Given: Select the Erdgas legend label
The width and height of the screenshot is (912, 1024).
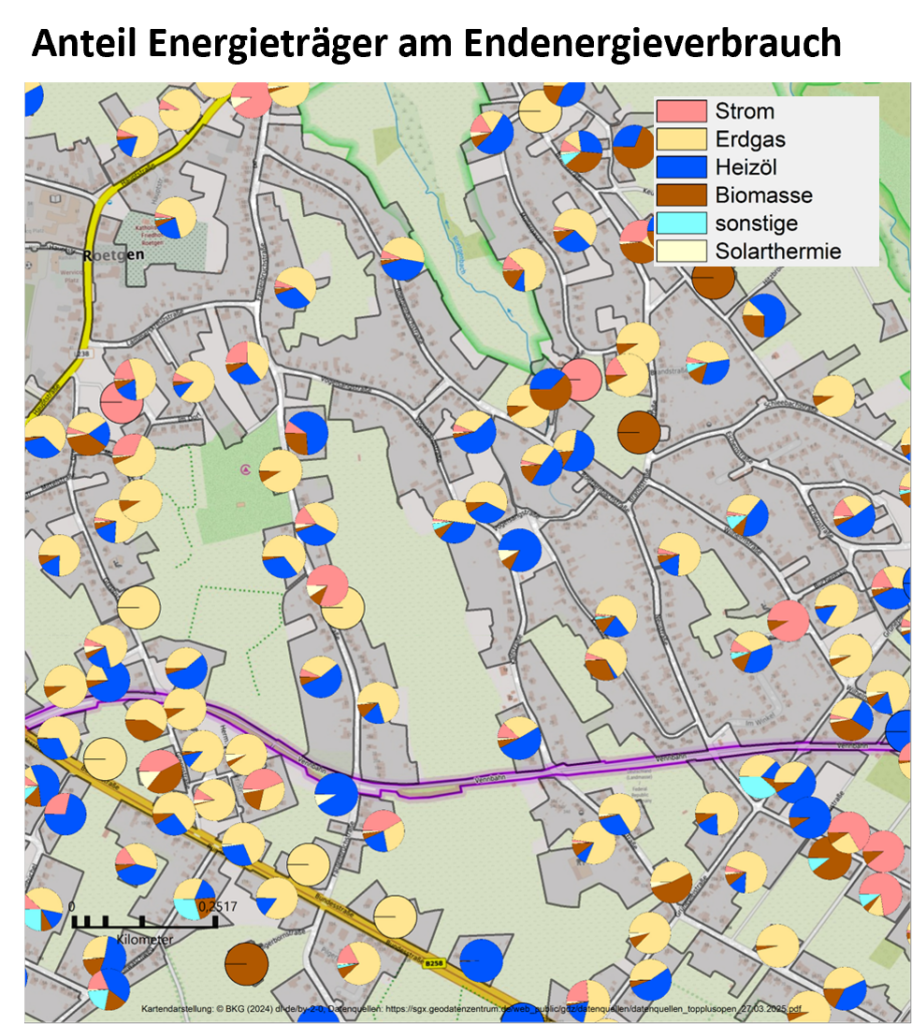Looking at the screenshot, I should point(750,139).
